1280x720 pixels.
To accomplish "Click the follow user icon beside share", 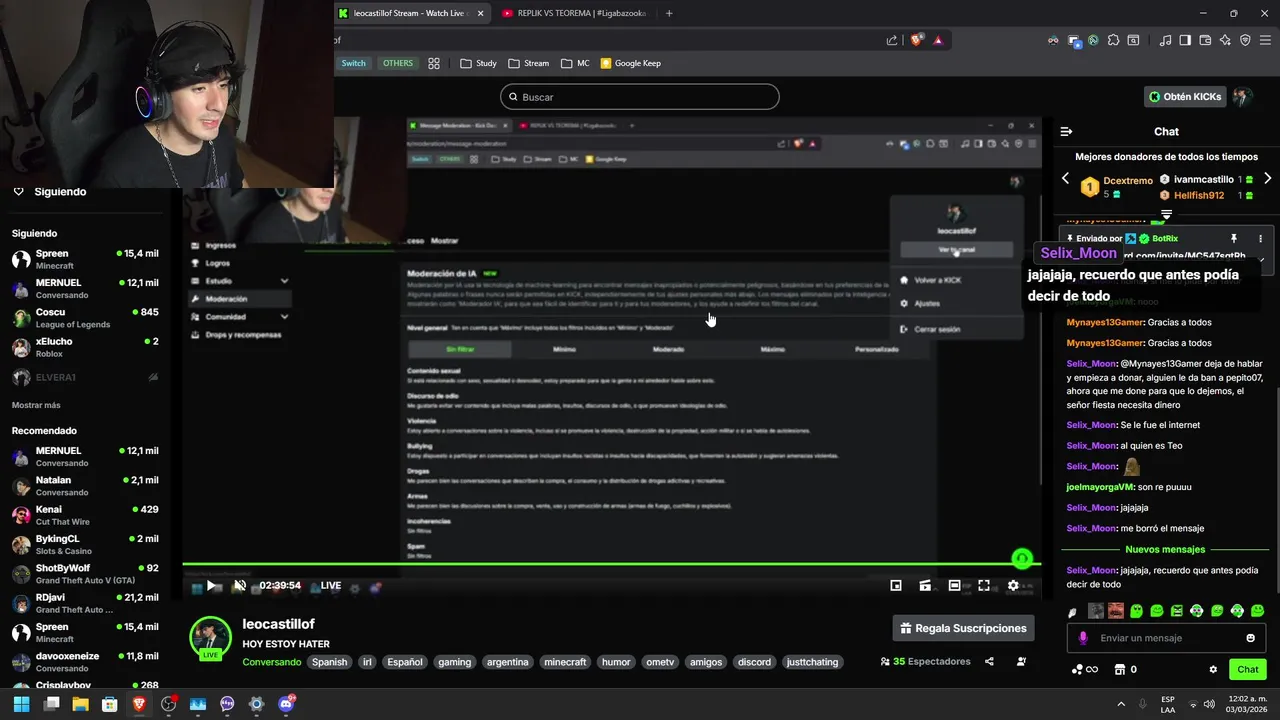I will (1021, 661).
